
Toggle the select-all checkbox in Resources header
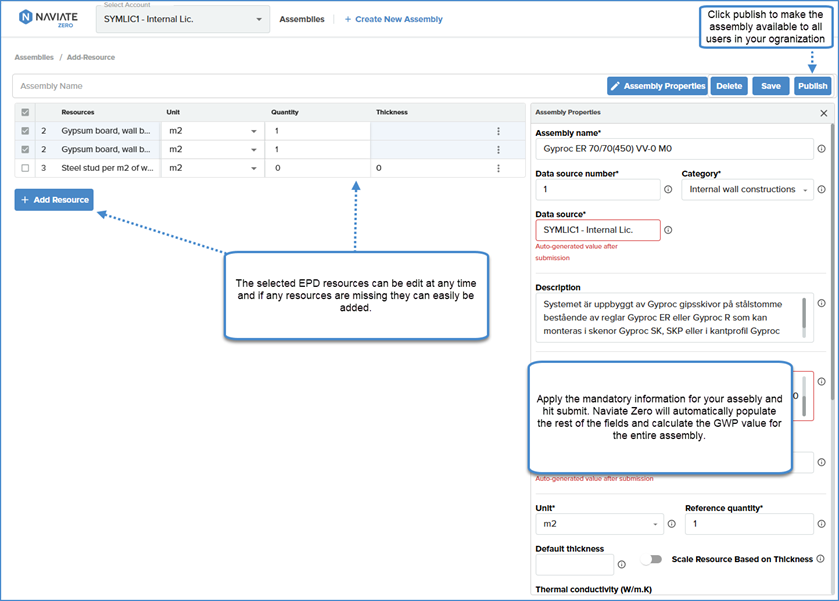(25, 112)
